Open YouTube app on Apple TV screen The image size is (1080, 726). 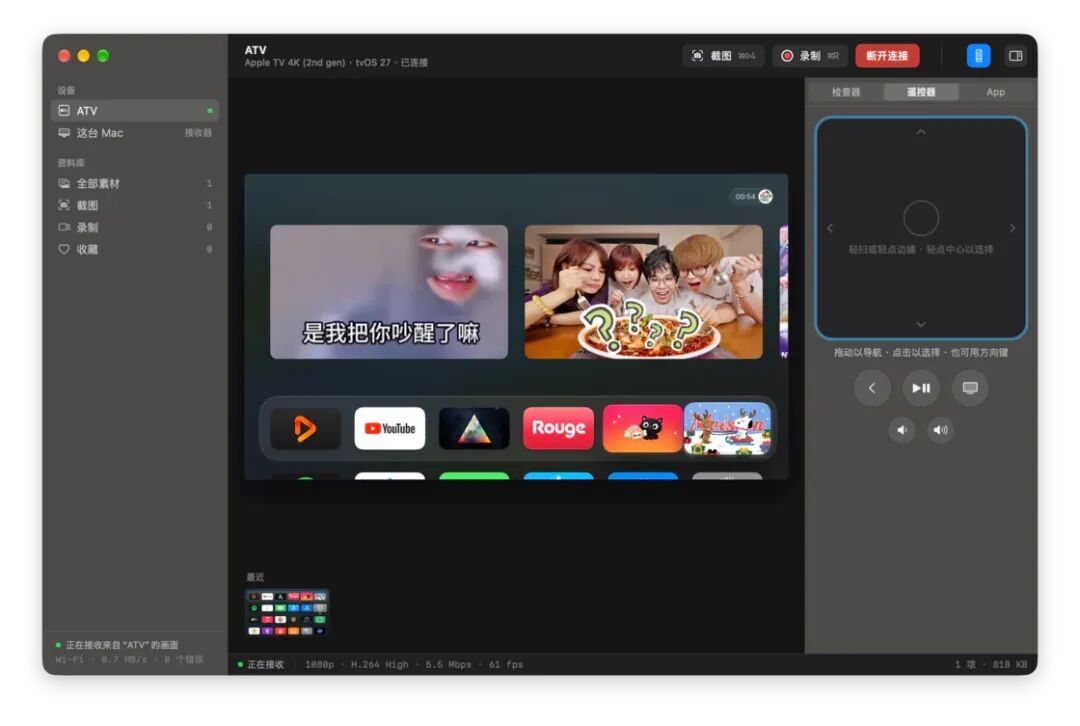click(390, 428)
